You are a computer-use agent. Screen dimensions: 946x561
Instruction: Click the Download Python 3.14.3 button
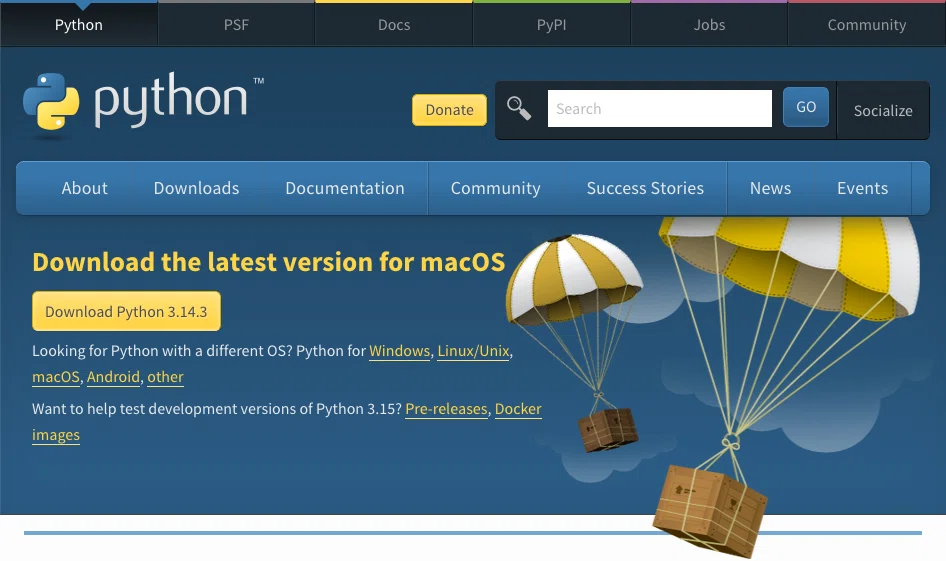click(x=126, y=311)
